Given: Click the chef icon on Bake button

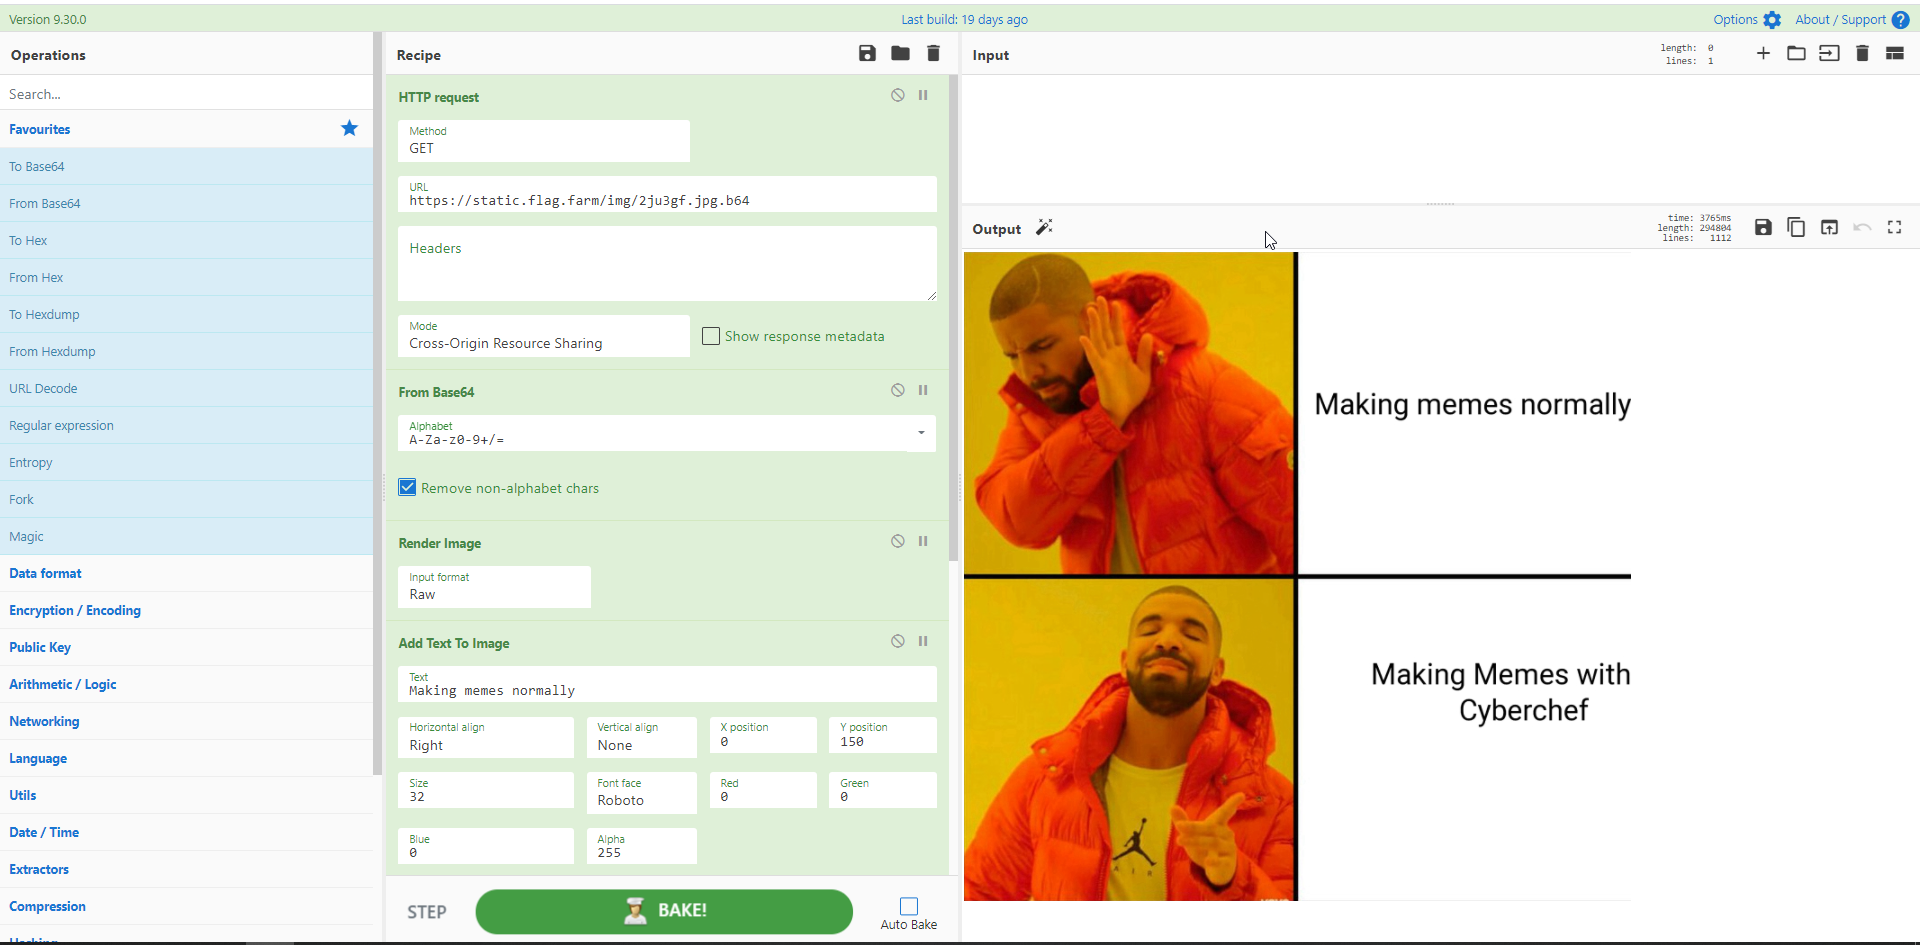Looking at the screenshot, I should click(635, 910).
